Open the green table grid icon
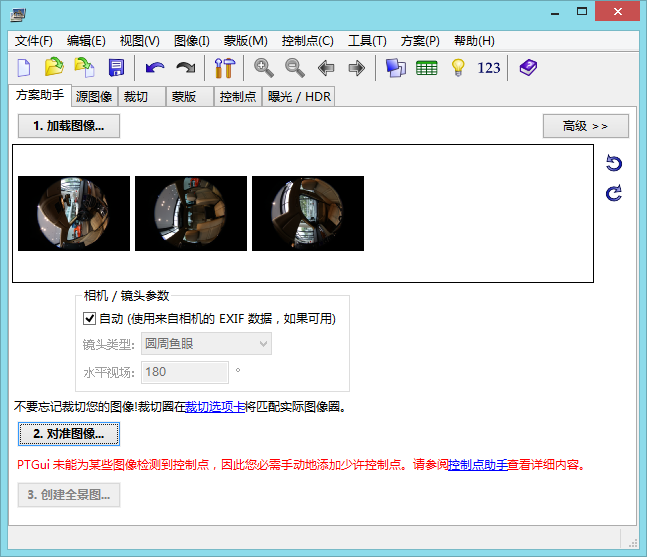This screenshot has width=647, height=557. tap(427, 68)
